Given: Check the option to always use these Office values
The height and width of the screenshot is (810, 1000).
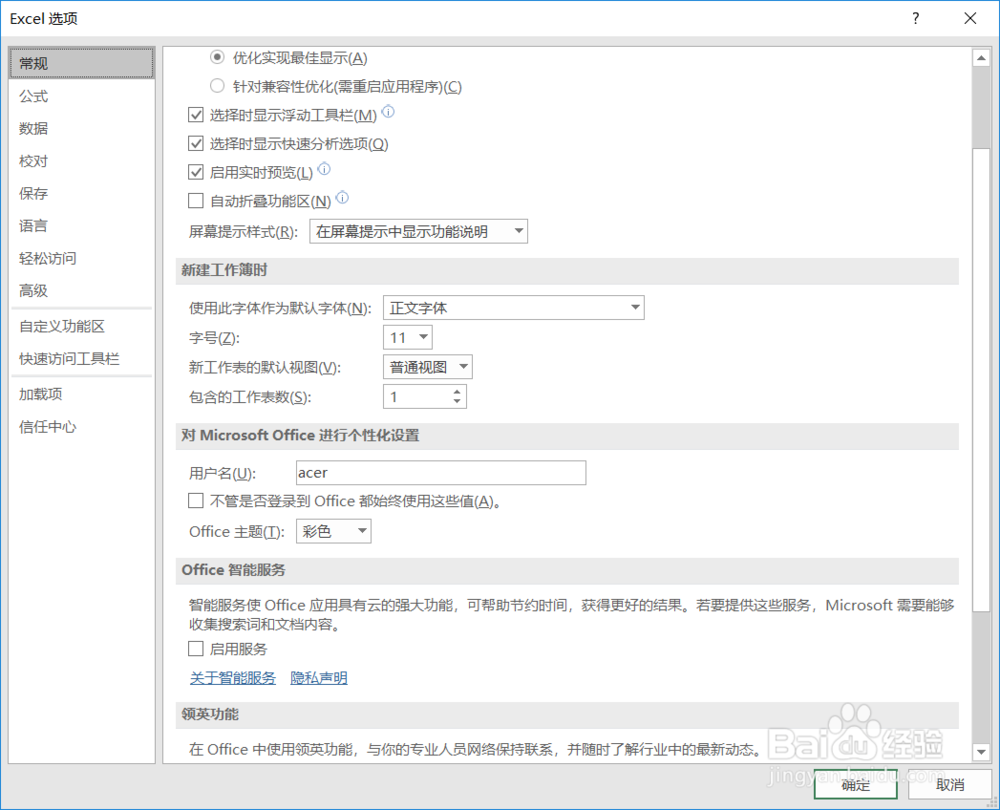Looking at the screenshot, I should (196, 500).
